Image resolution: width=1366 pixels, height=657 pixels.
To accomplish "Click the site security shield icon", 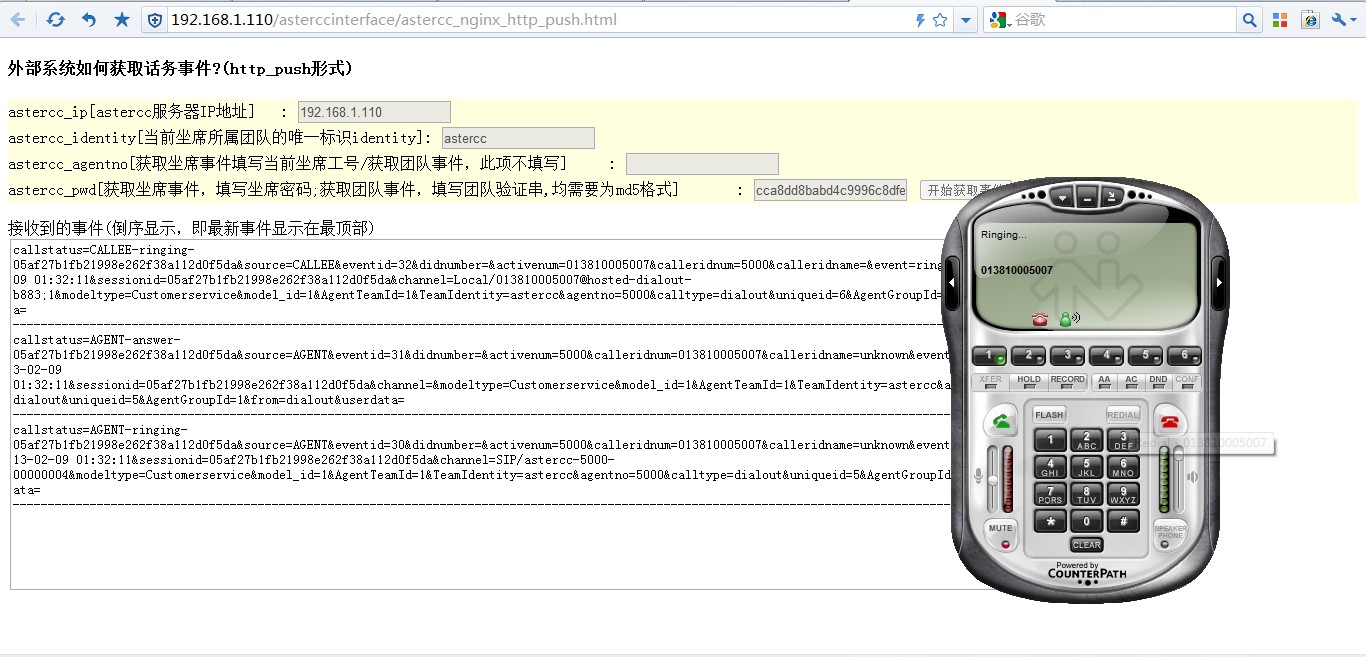I will tap(154, 19).
